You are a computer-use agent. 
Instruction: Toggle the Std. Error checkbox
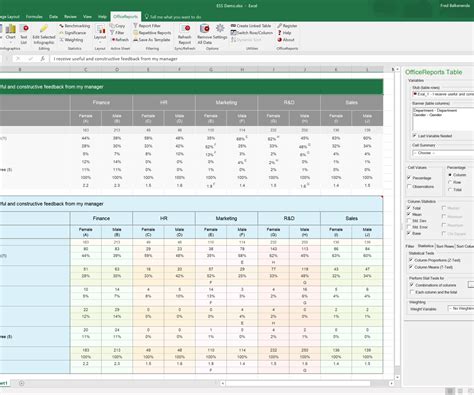409,227
